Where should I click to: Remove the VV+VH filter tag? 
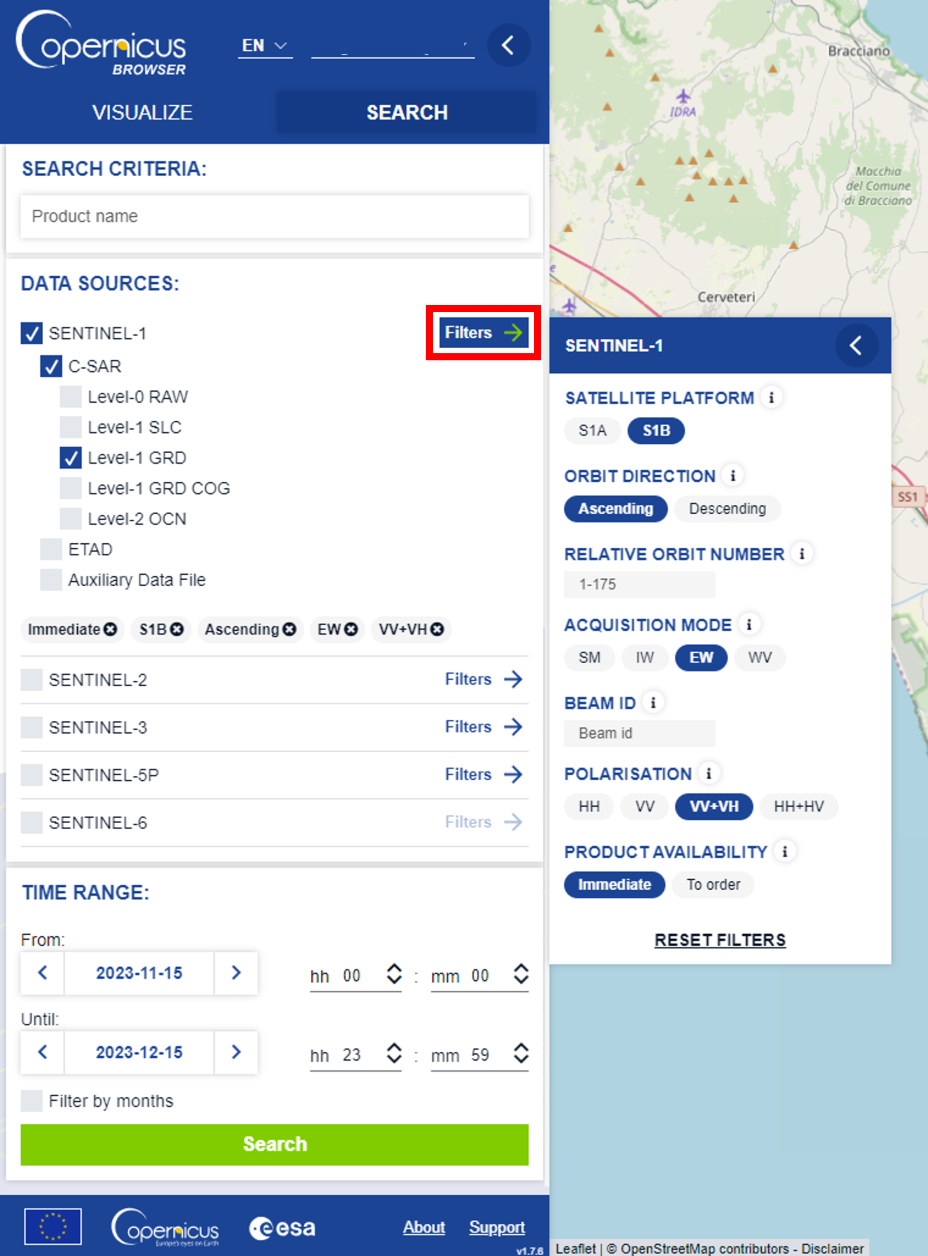click(x=436, y=630)
